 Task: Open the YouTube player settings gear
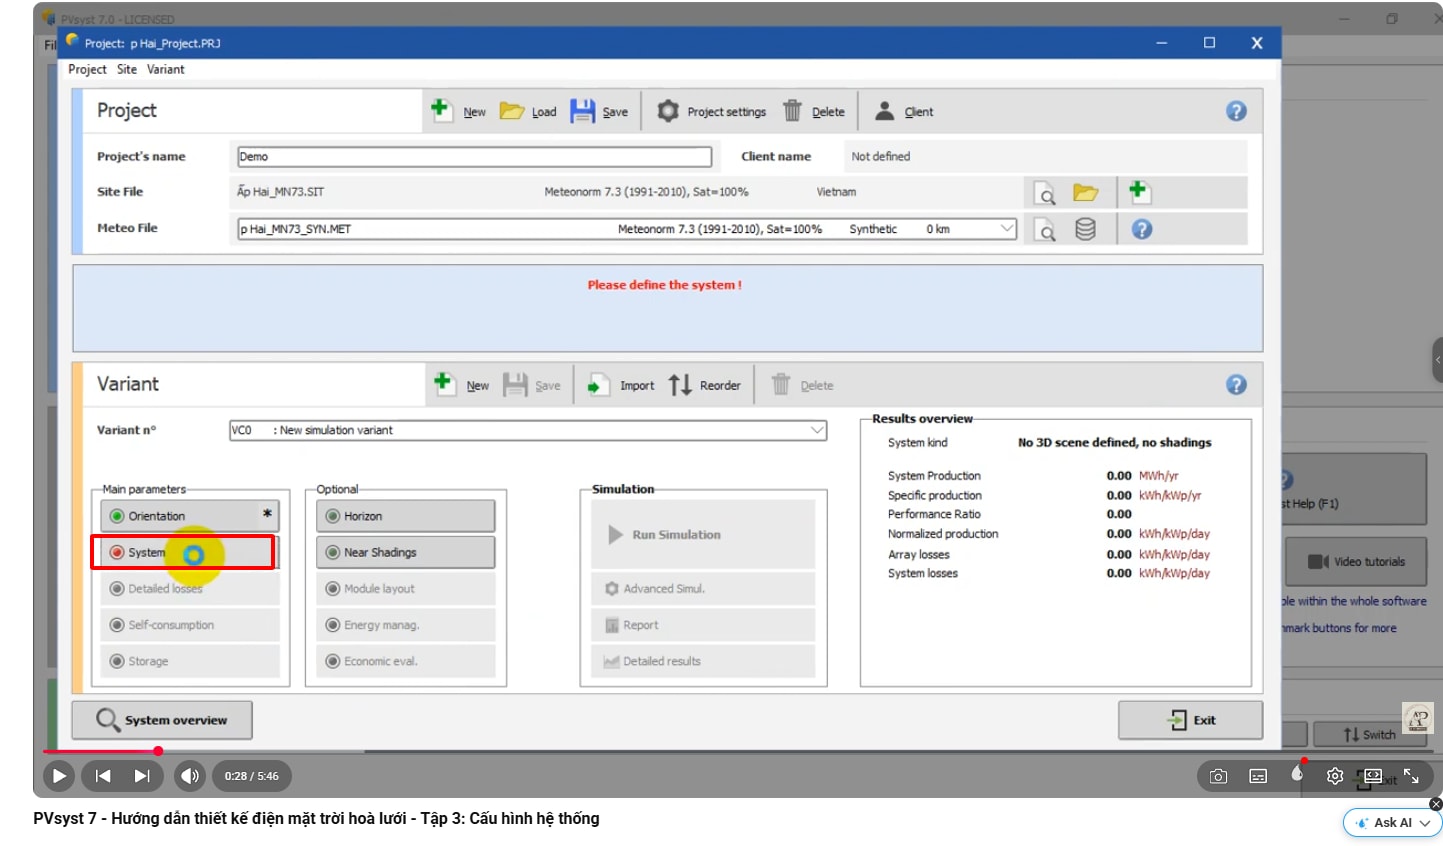[x=1334, y=776]
